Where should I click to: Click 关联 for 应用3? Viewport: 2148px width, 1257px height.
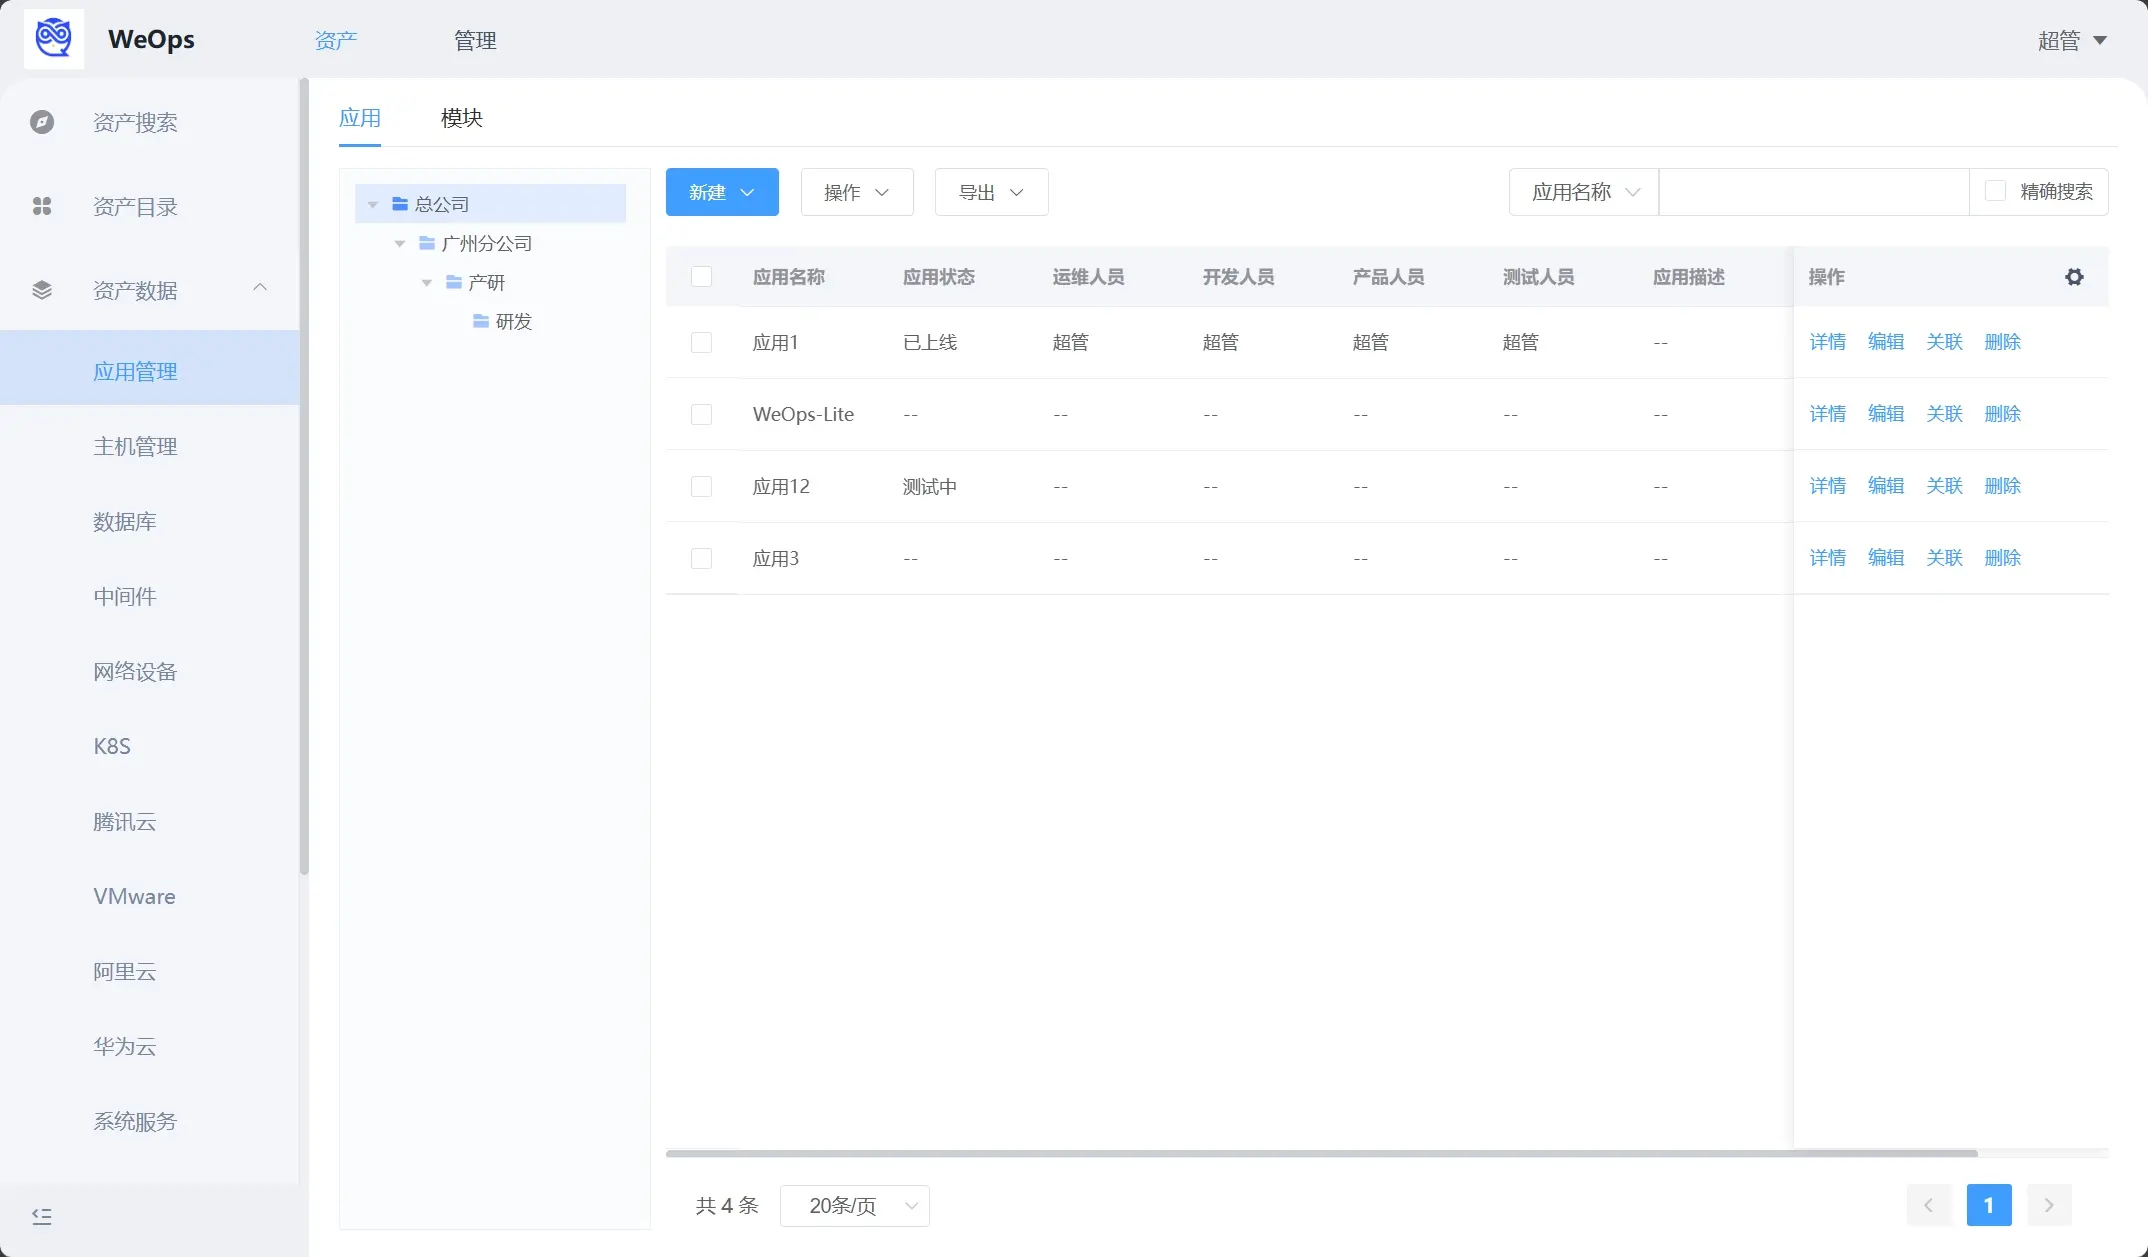1945,558
